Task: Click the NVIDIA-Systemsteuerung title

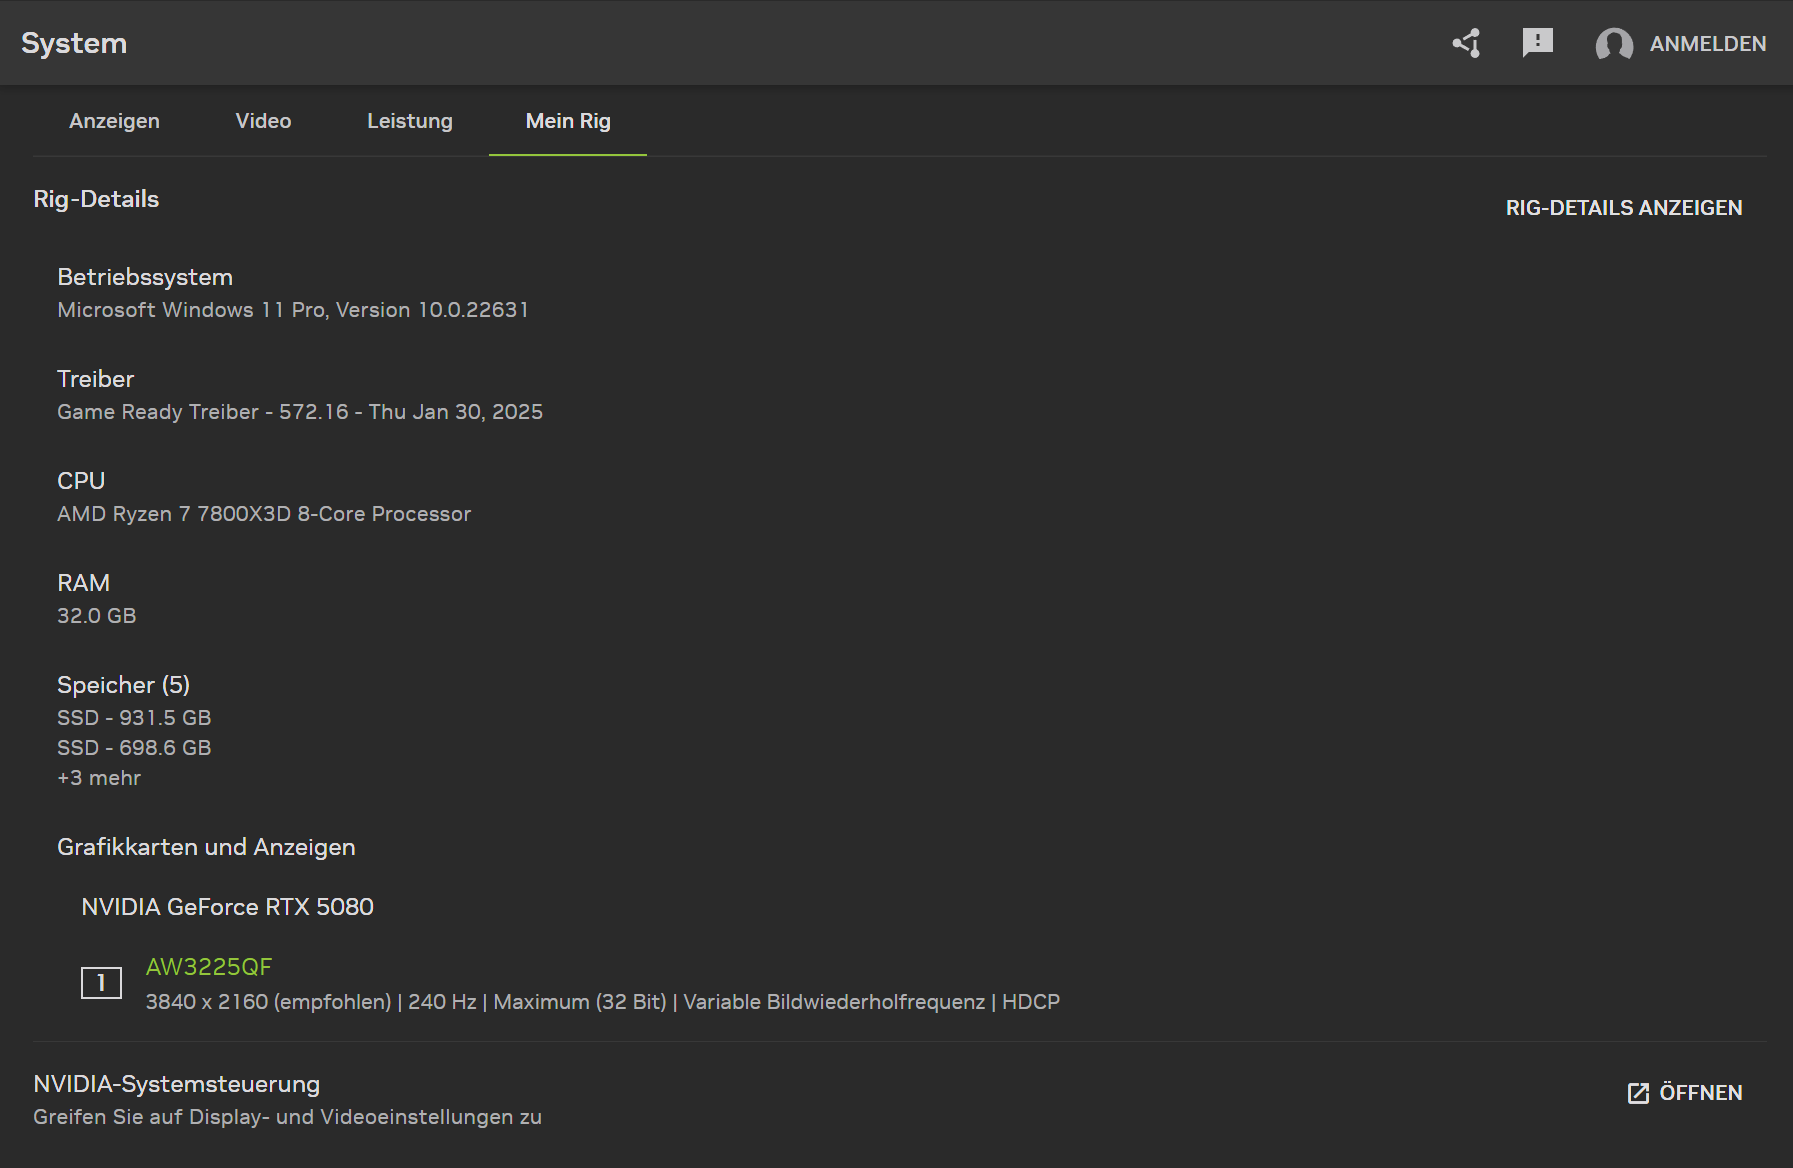Action: click(177, 1084)
